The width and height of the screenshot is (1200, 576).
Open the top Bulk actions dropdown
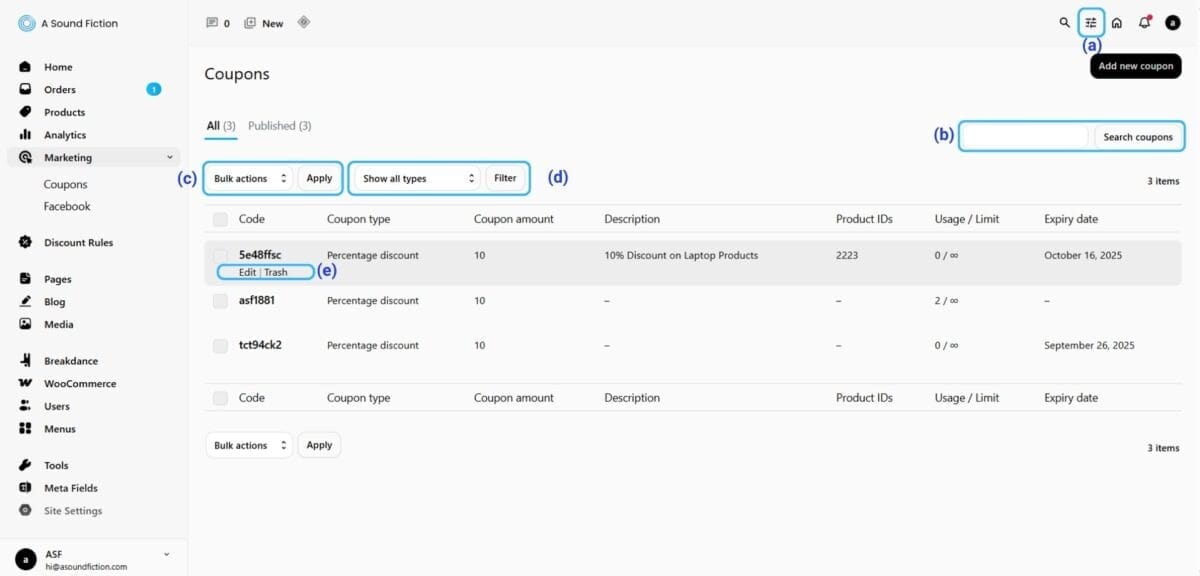point(250,179)
